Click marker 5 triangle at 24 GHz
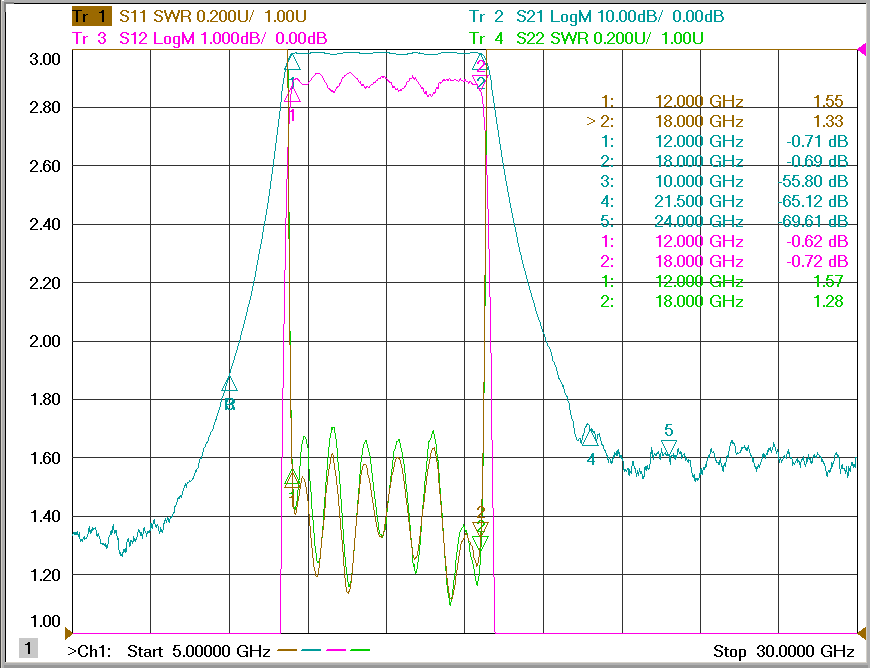The height and width of the screenshot is (668, 870). [x=669, y=447]
